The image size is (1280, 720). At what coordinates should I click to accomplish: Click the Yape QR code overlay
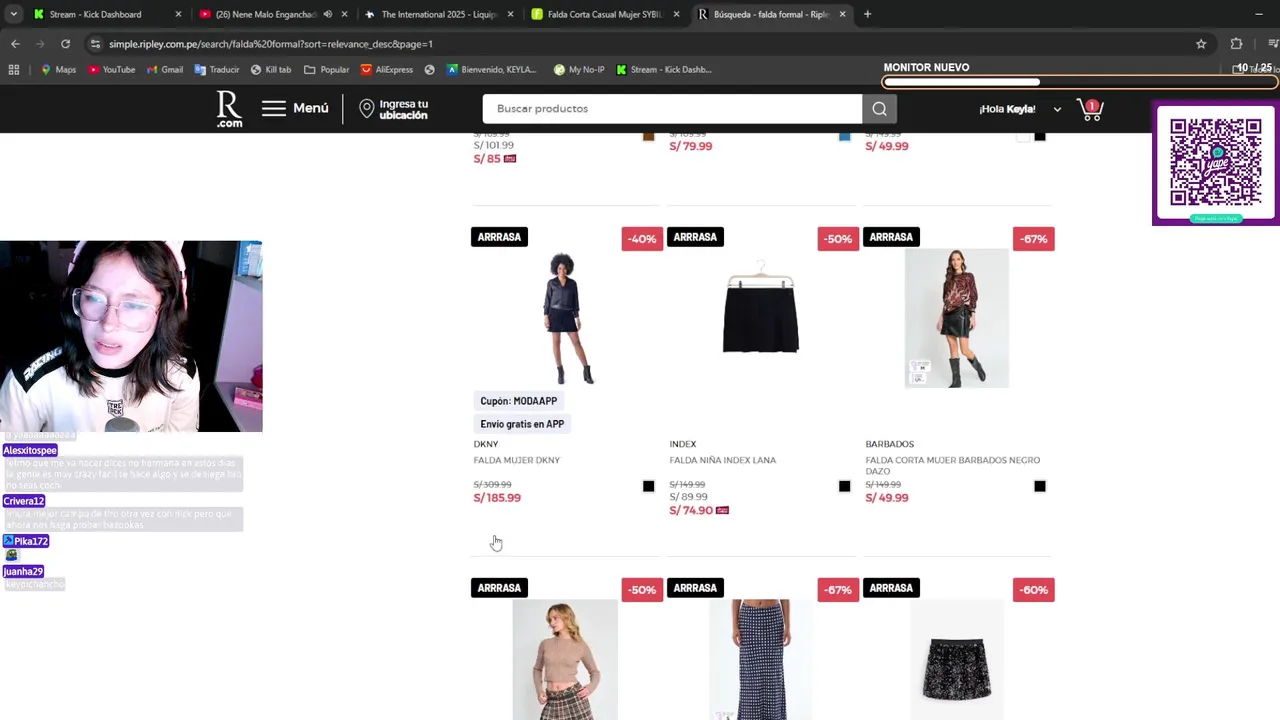[1216, 163]
